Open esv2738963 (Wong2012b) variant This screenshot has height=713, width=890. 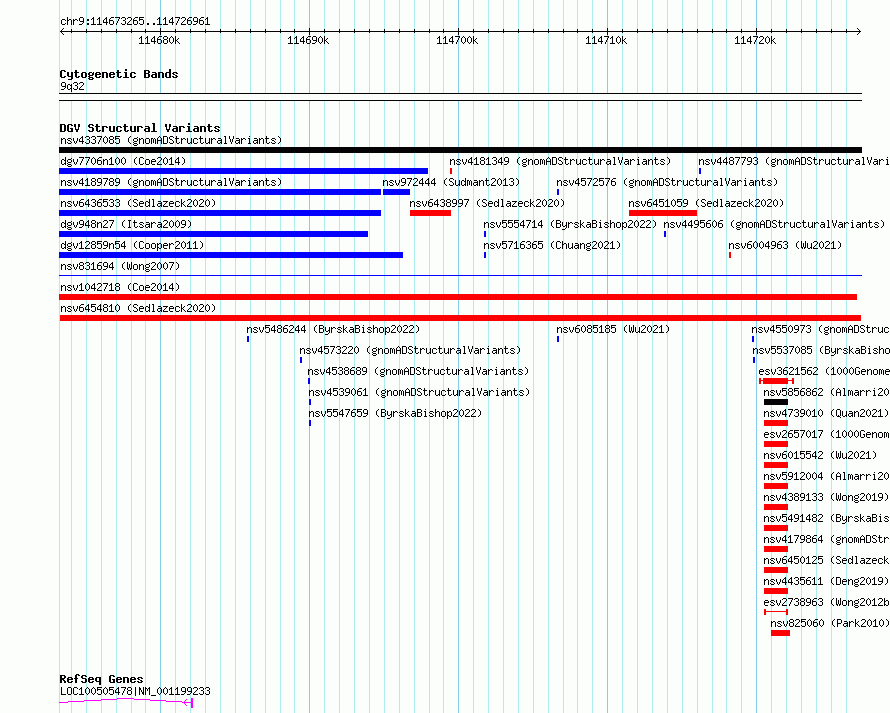(x=826, y=602)
